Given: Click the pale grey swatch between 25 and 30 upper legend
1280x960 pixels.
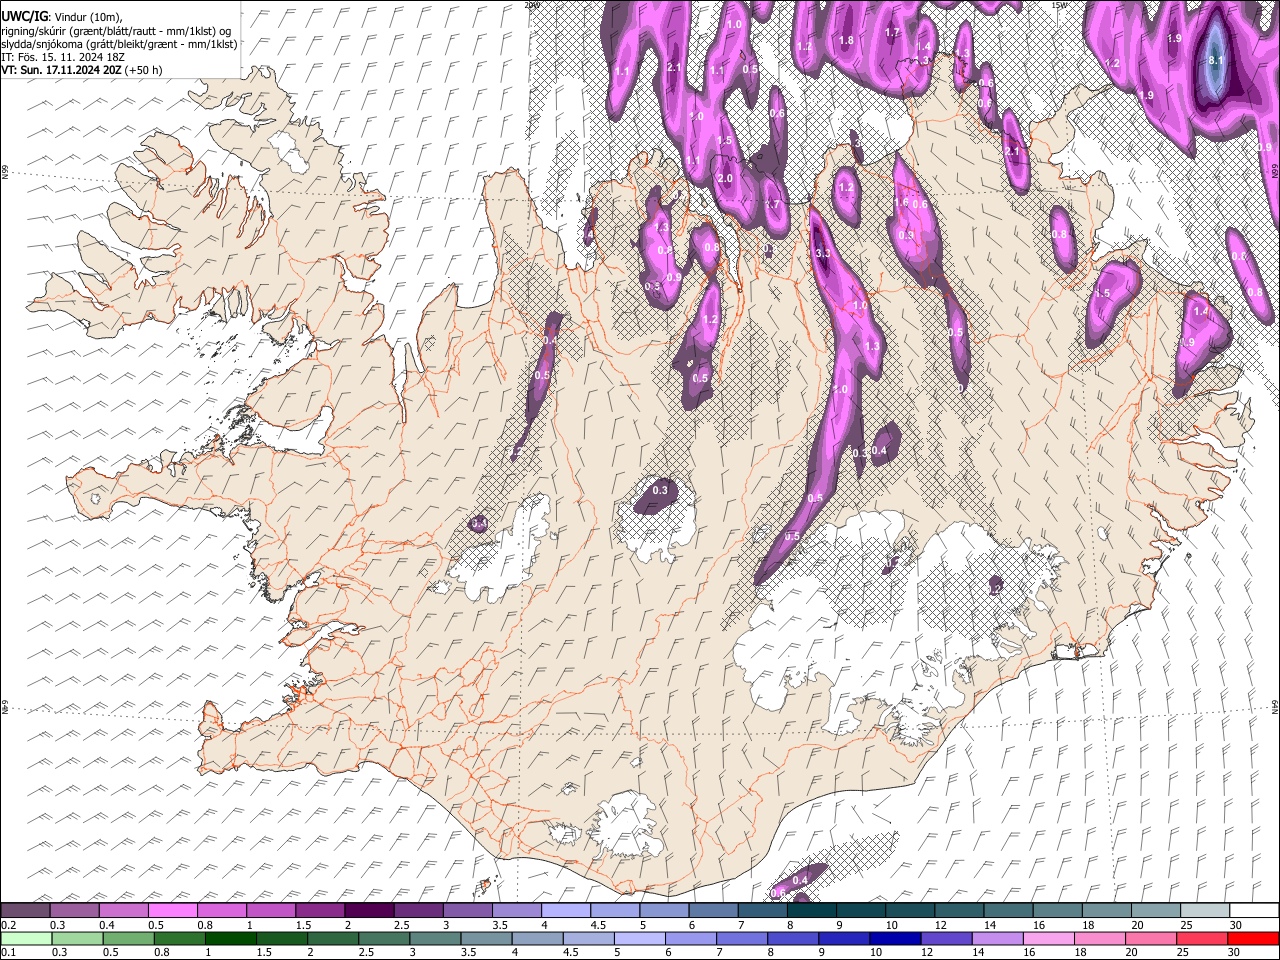Looking at the screenshot, I should 1204,910.
